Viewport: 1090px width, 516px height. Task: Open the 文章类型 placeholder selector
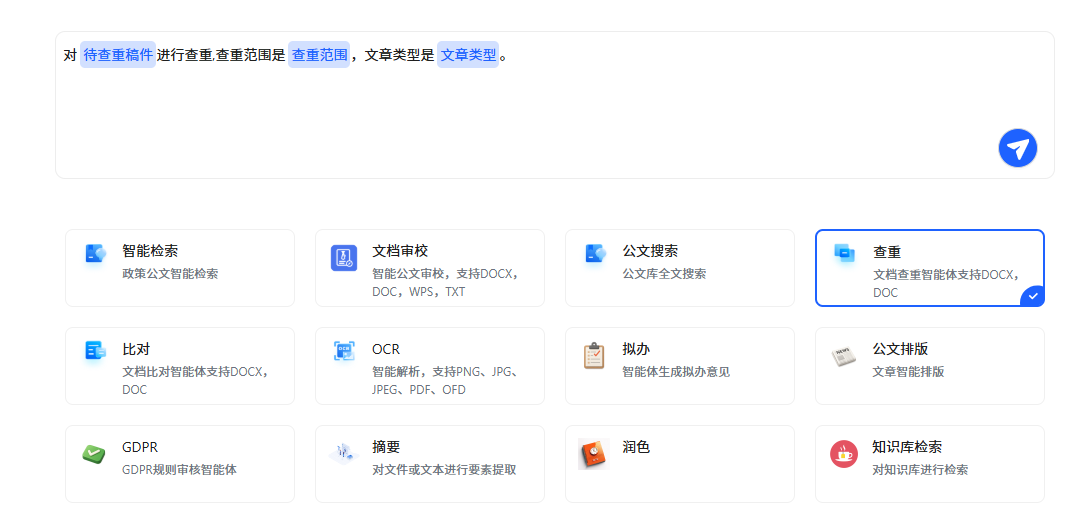click(468, 55)
